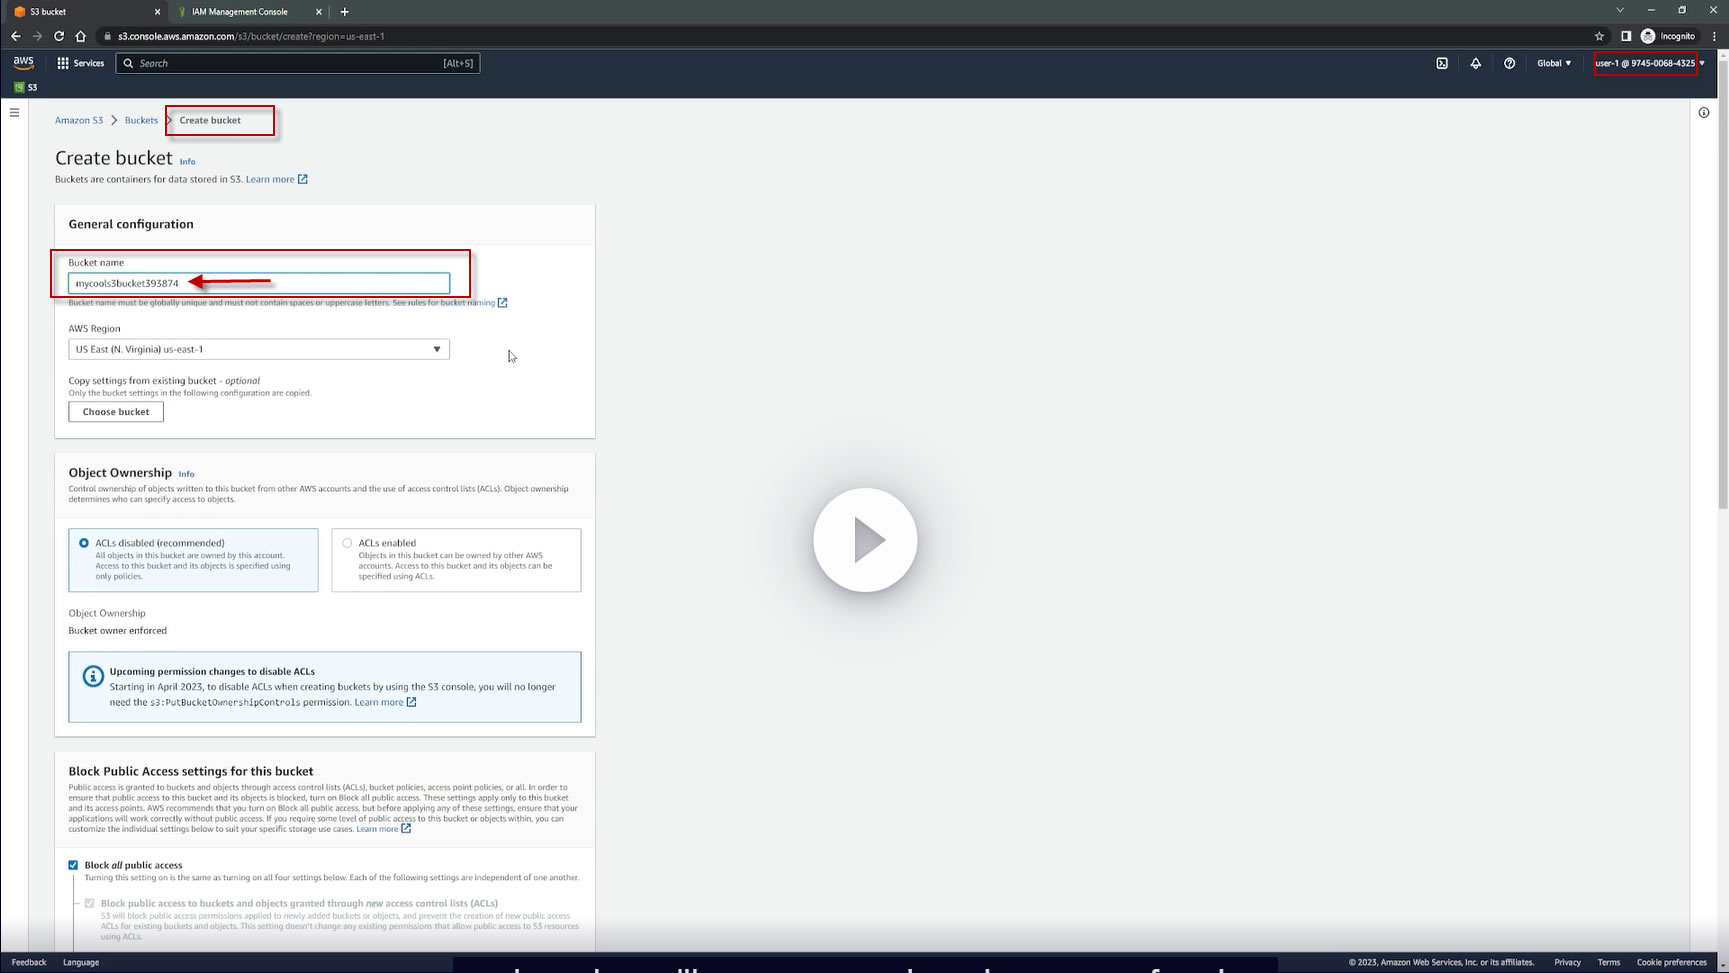This screenshot has height=973, width=1729.
Task: Click the site lock icon in address bar
Action: point(107,36)
